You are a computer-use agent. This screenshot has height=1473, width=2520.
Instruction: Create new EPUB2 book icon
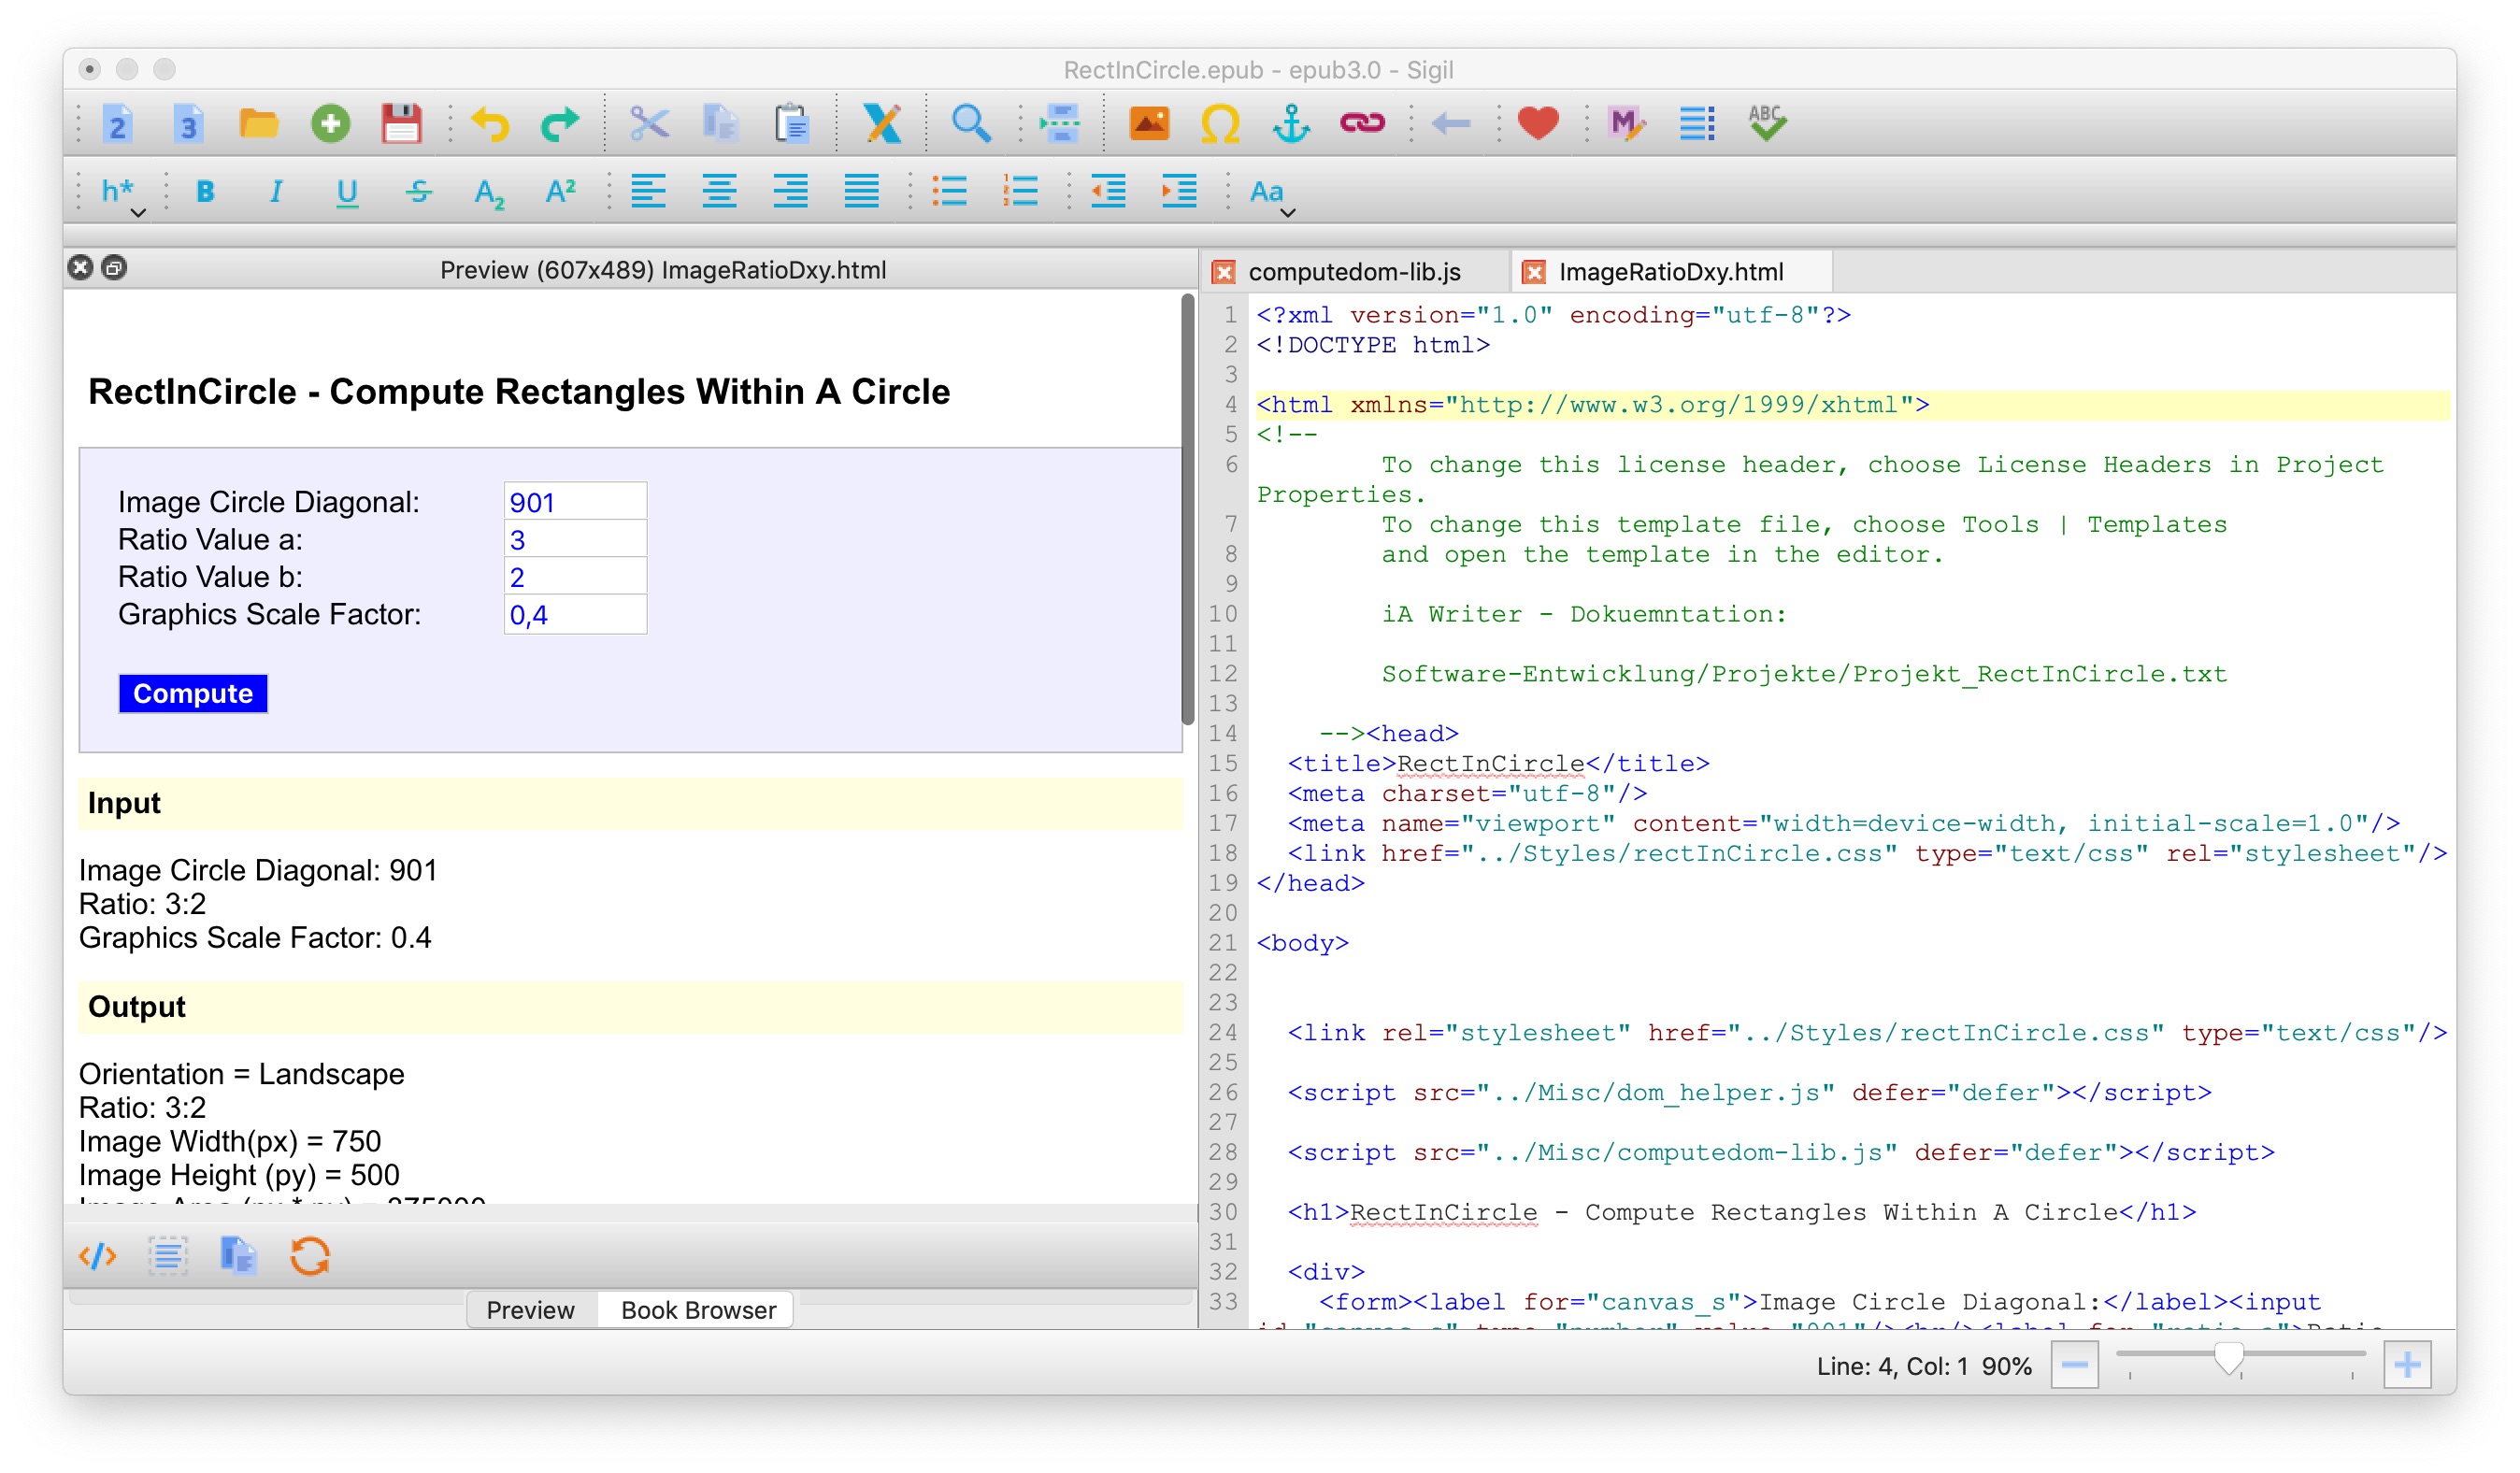point(118,124)
